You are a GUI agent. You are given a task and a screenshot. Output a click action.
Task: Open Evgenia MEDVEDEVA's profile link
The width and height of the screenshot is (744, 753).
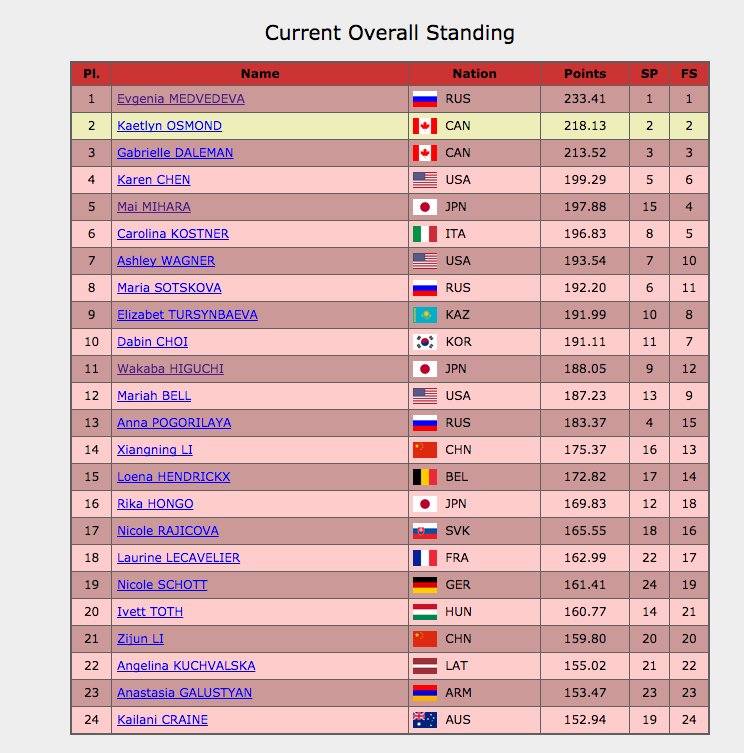coord(181,99)
